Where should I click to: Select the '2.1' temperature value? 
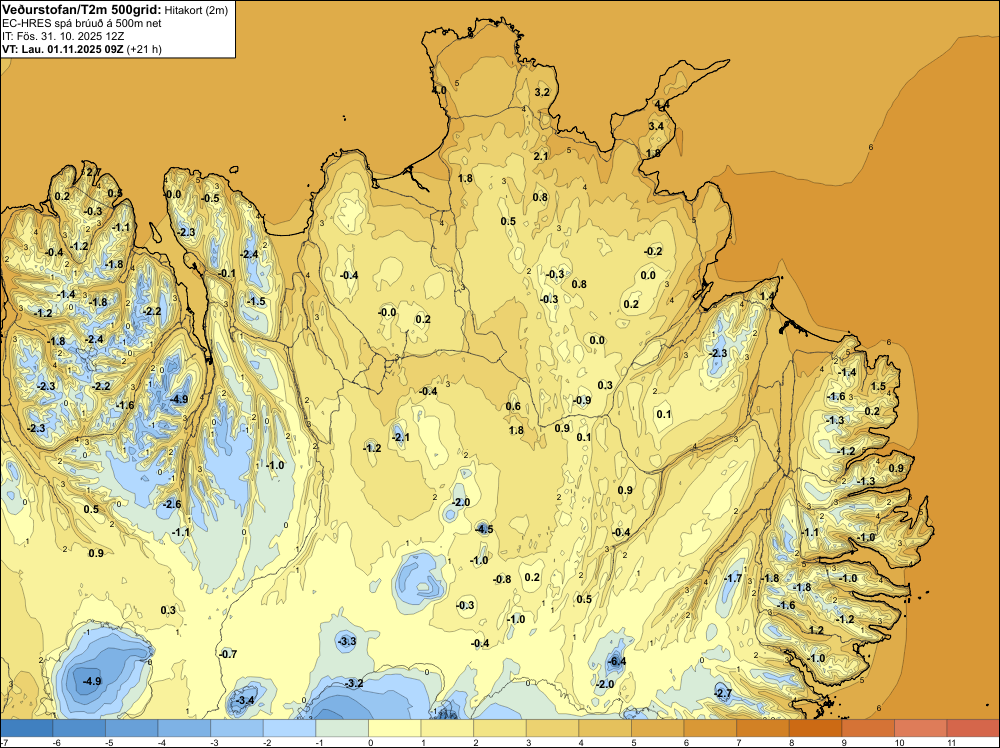click(x=541, y=156)
